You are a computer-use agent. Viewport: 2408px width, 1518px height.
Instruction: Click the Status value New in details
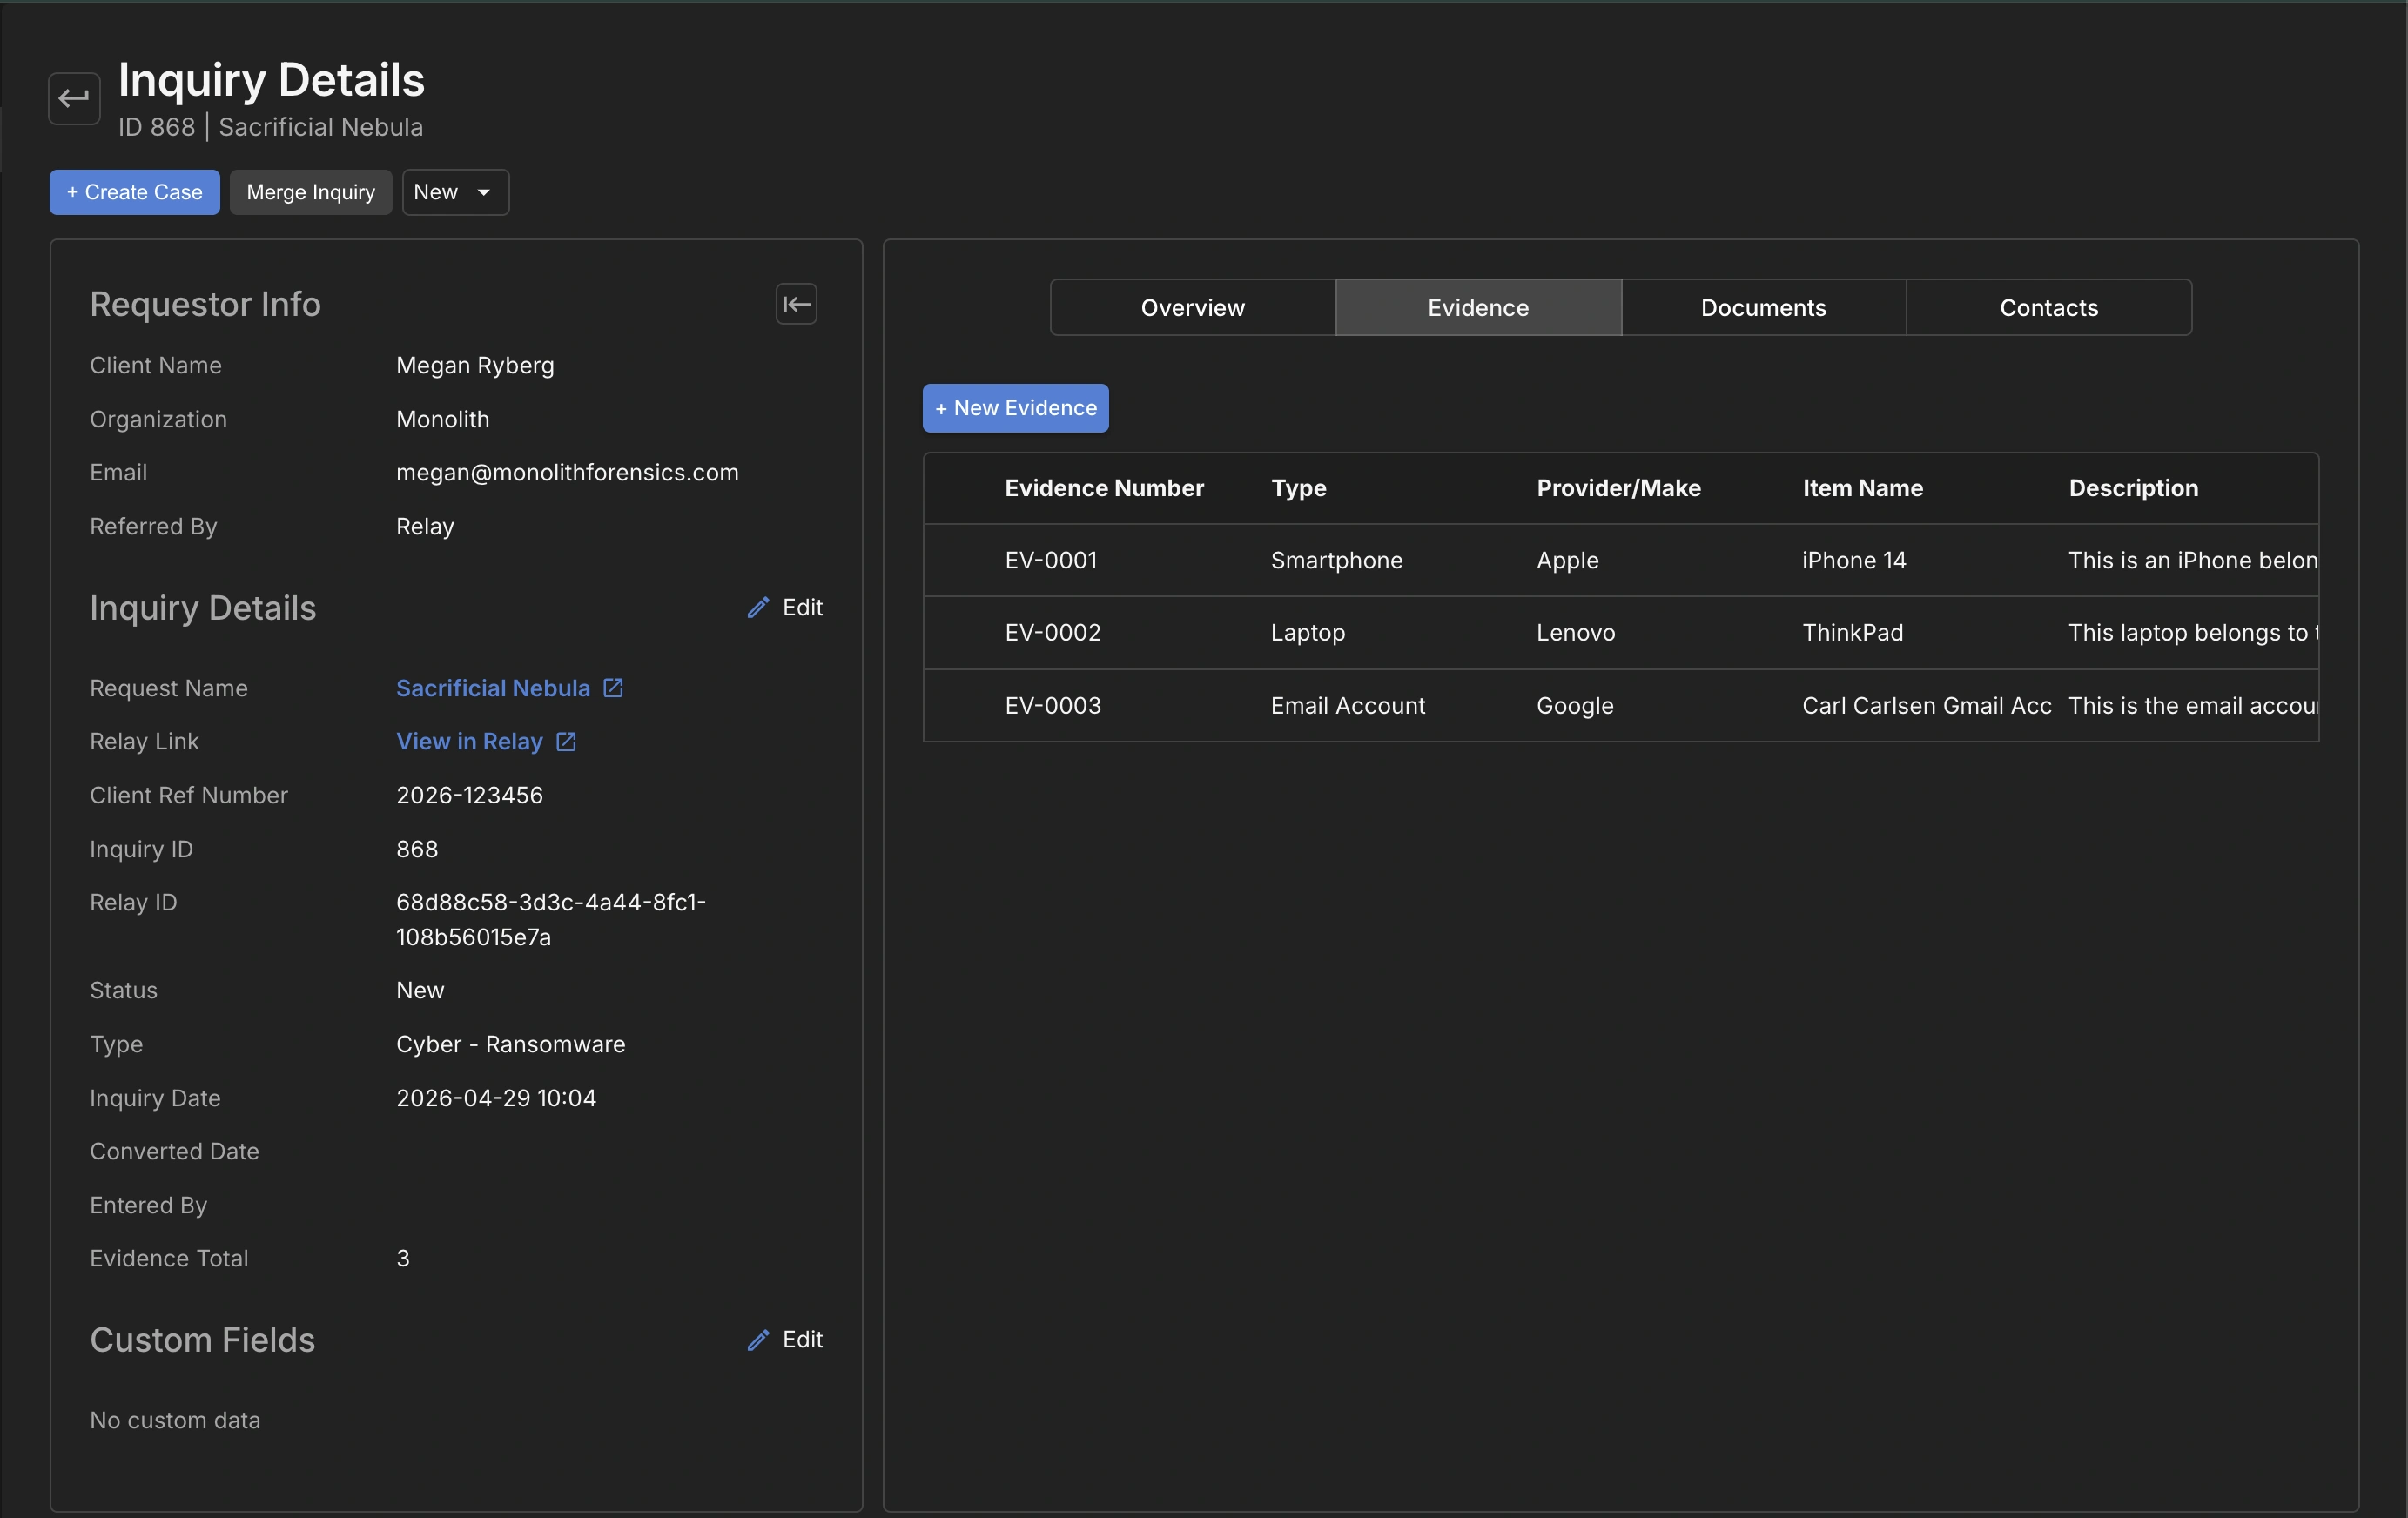(x=420, y=990)
